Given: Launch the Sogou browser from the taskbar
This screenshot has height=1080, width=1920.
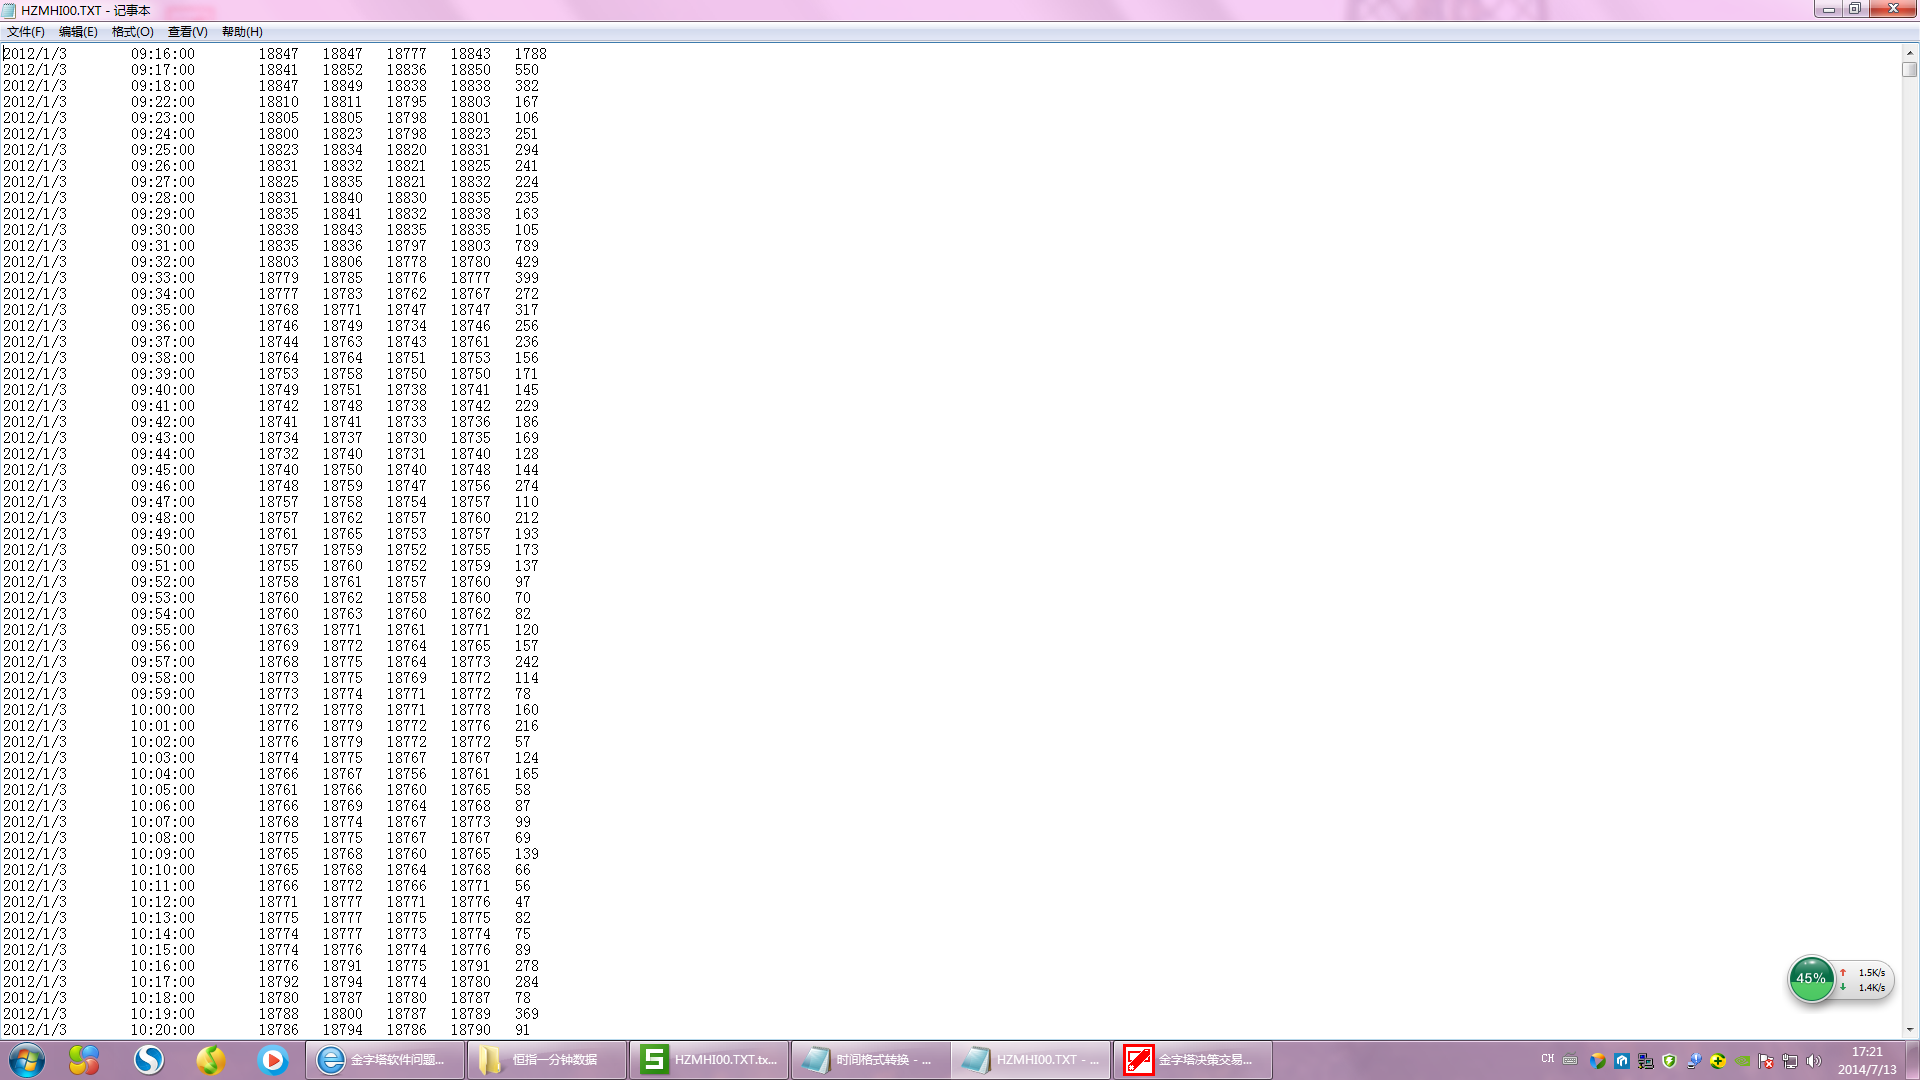Looking at the screenshot, I should pos(149,1060).
